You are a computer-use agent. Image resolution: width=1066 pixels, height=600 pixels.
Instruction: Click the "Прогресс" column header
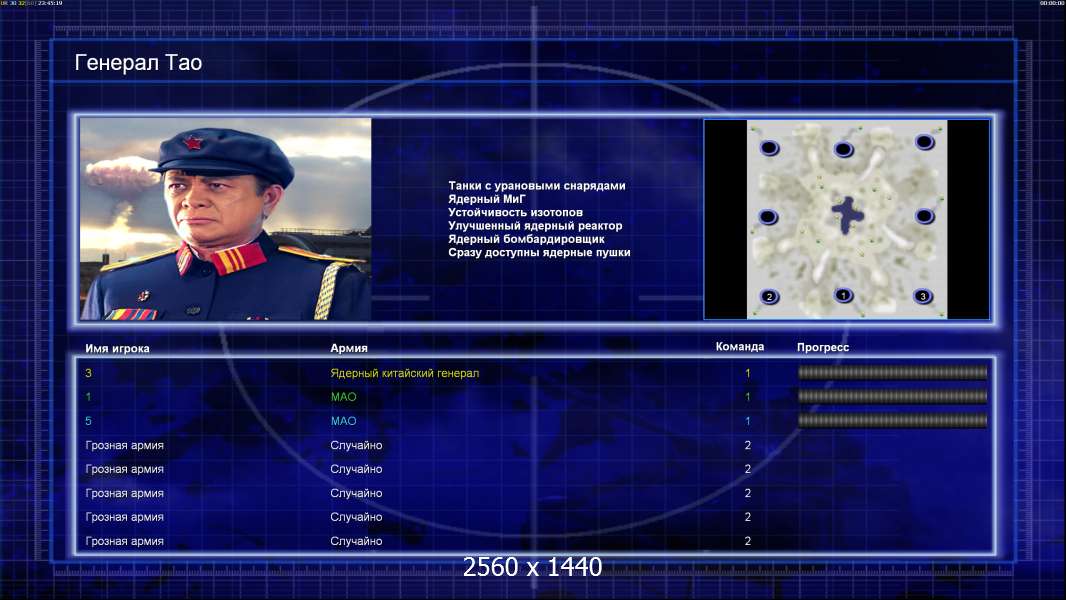[x=823, y=348]
